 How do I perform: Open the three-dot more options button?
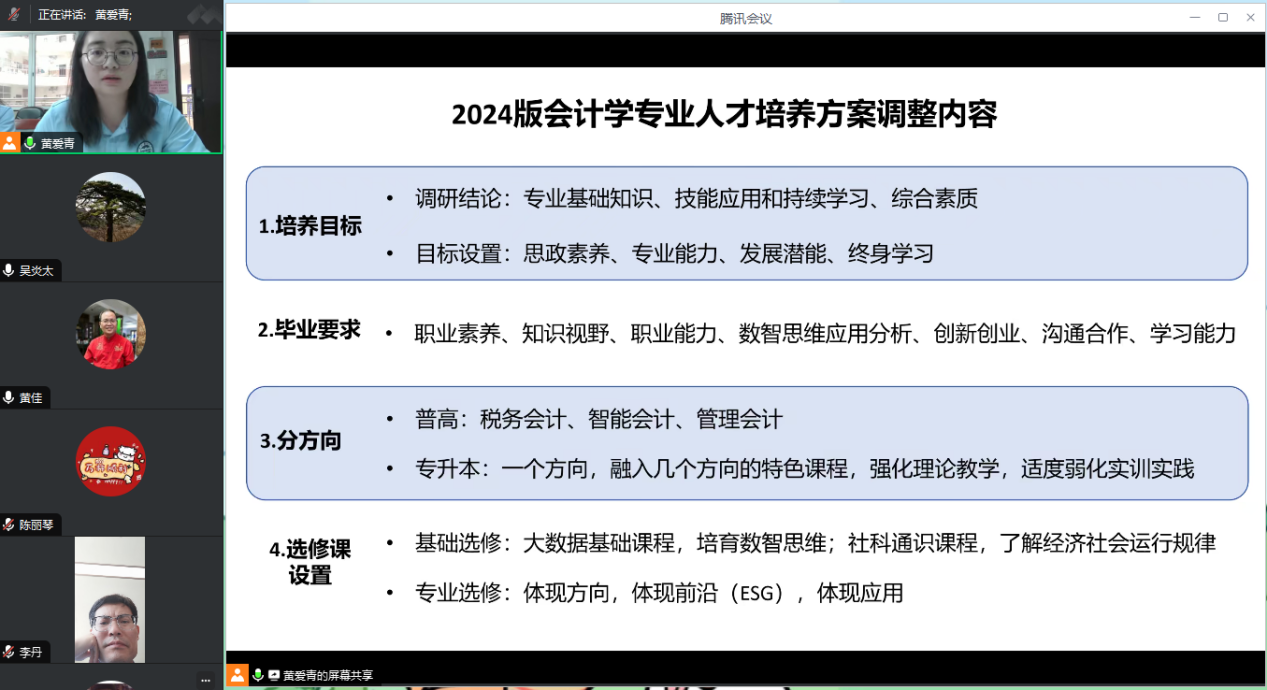205,678
